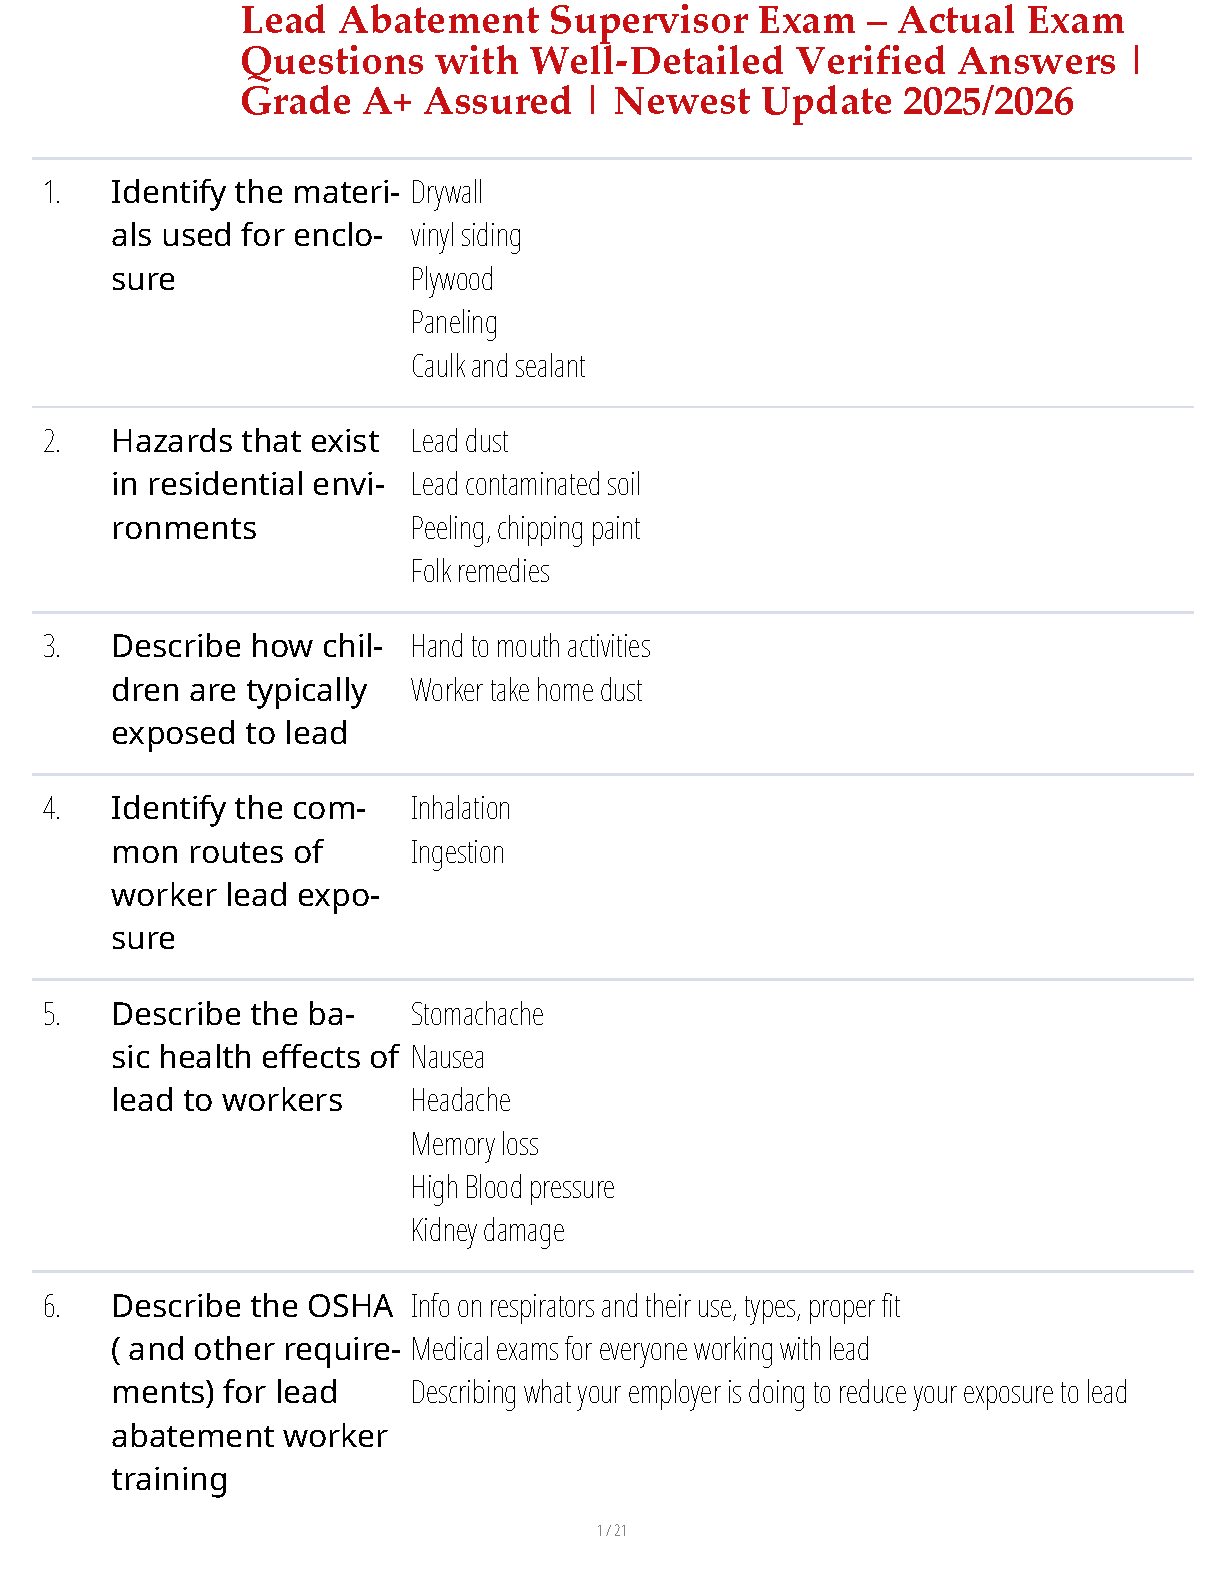Click question 4 about worker exposure routes
1224x1584 pixels.
[245, 873]
